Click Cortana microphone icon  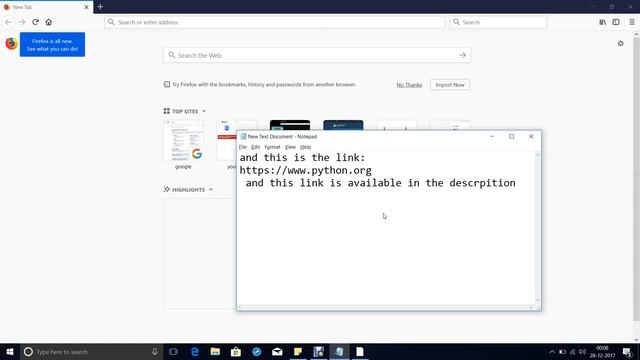point(155,351)
